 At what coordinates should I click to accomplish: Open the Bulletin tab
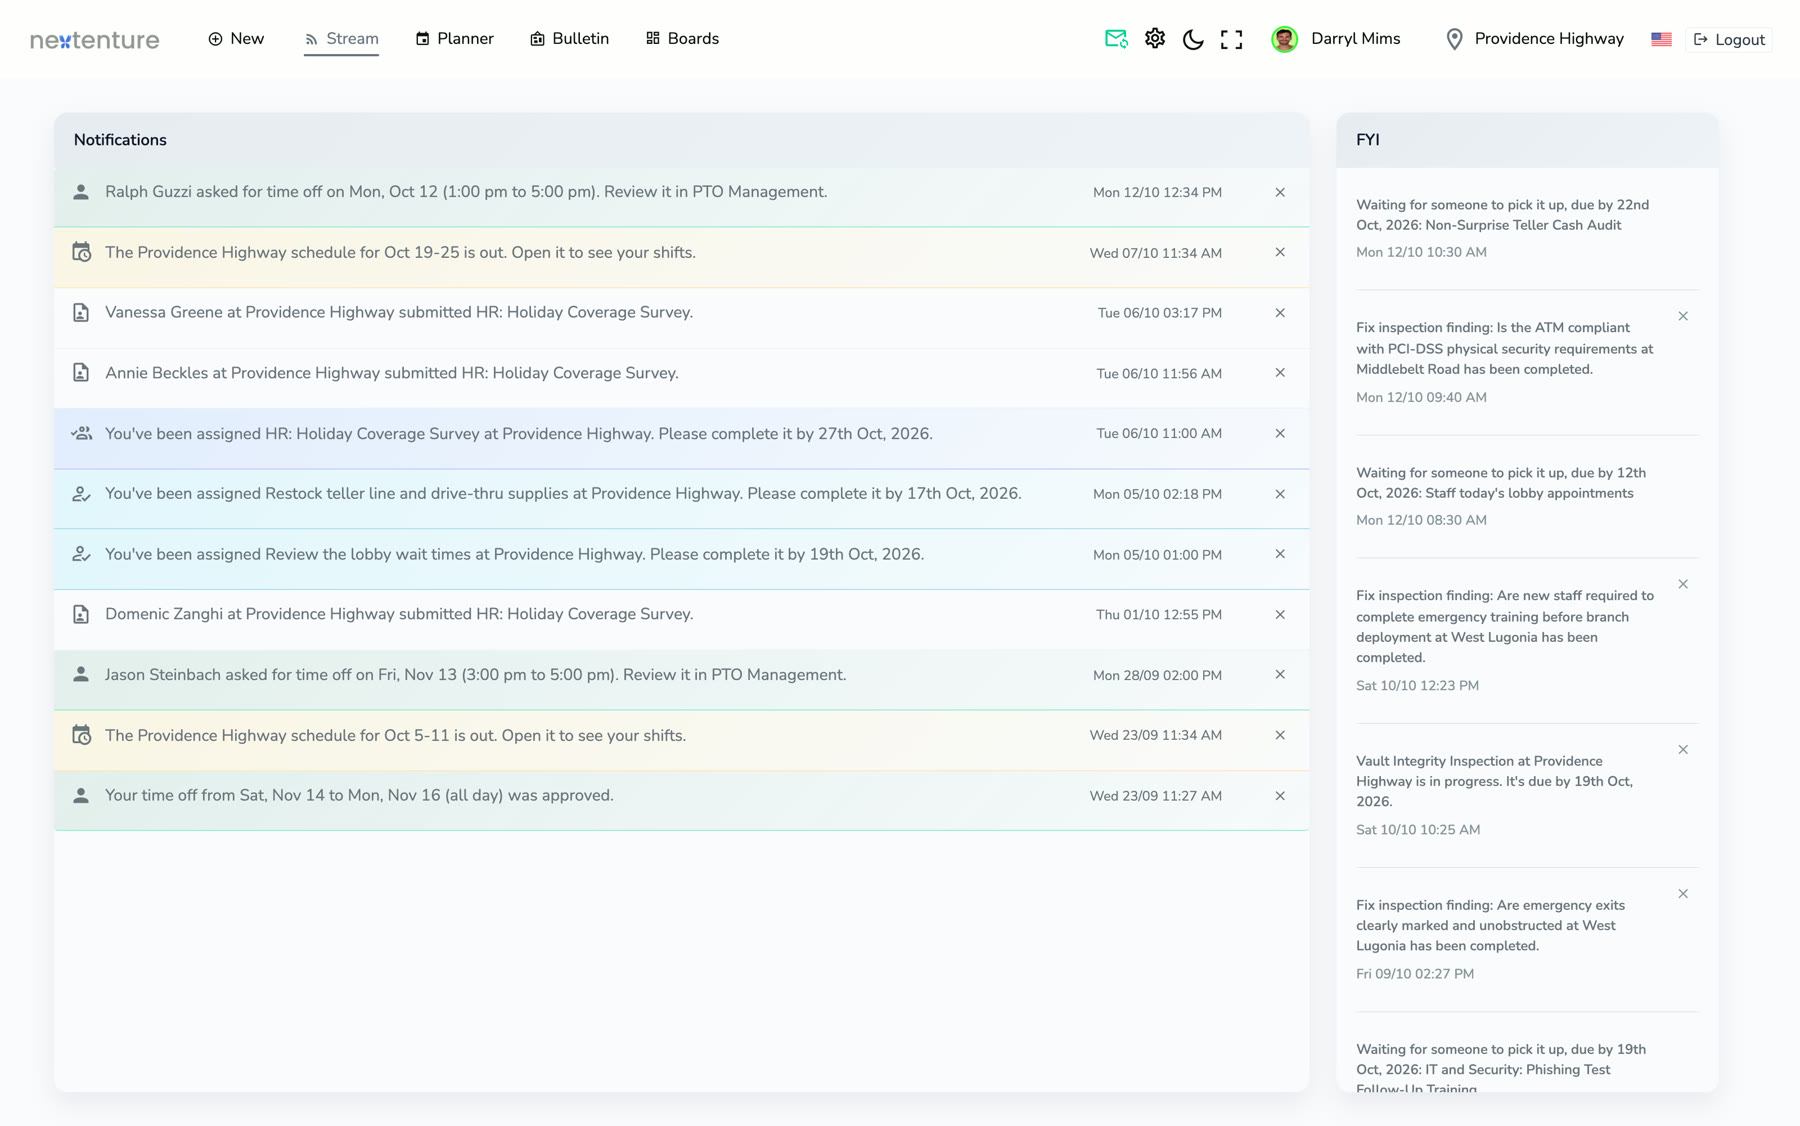pyautogui.click(x=569, y=39)
